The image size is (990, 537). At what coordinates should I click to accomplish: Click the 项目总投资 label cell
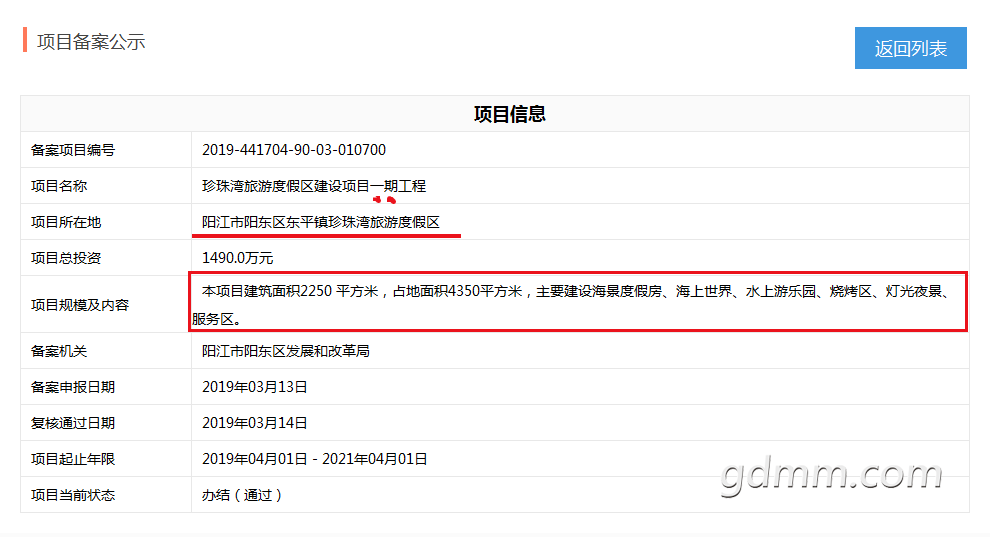click(106, 258)
